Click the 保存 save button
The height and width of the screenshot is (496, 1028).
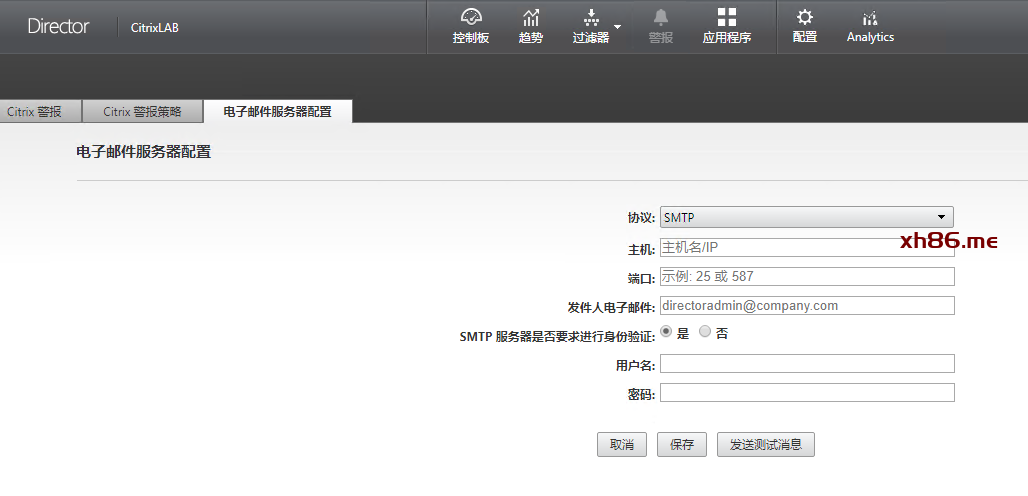(682, 445)
